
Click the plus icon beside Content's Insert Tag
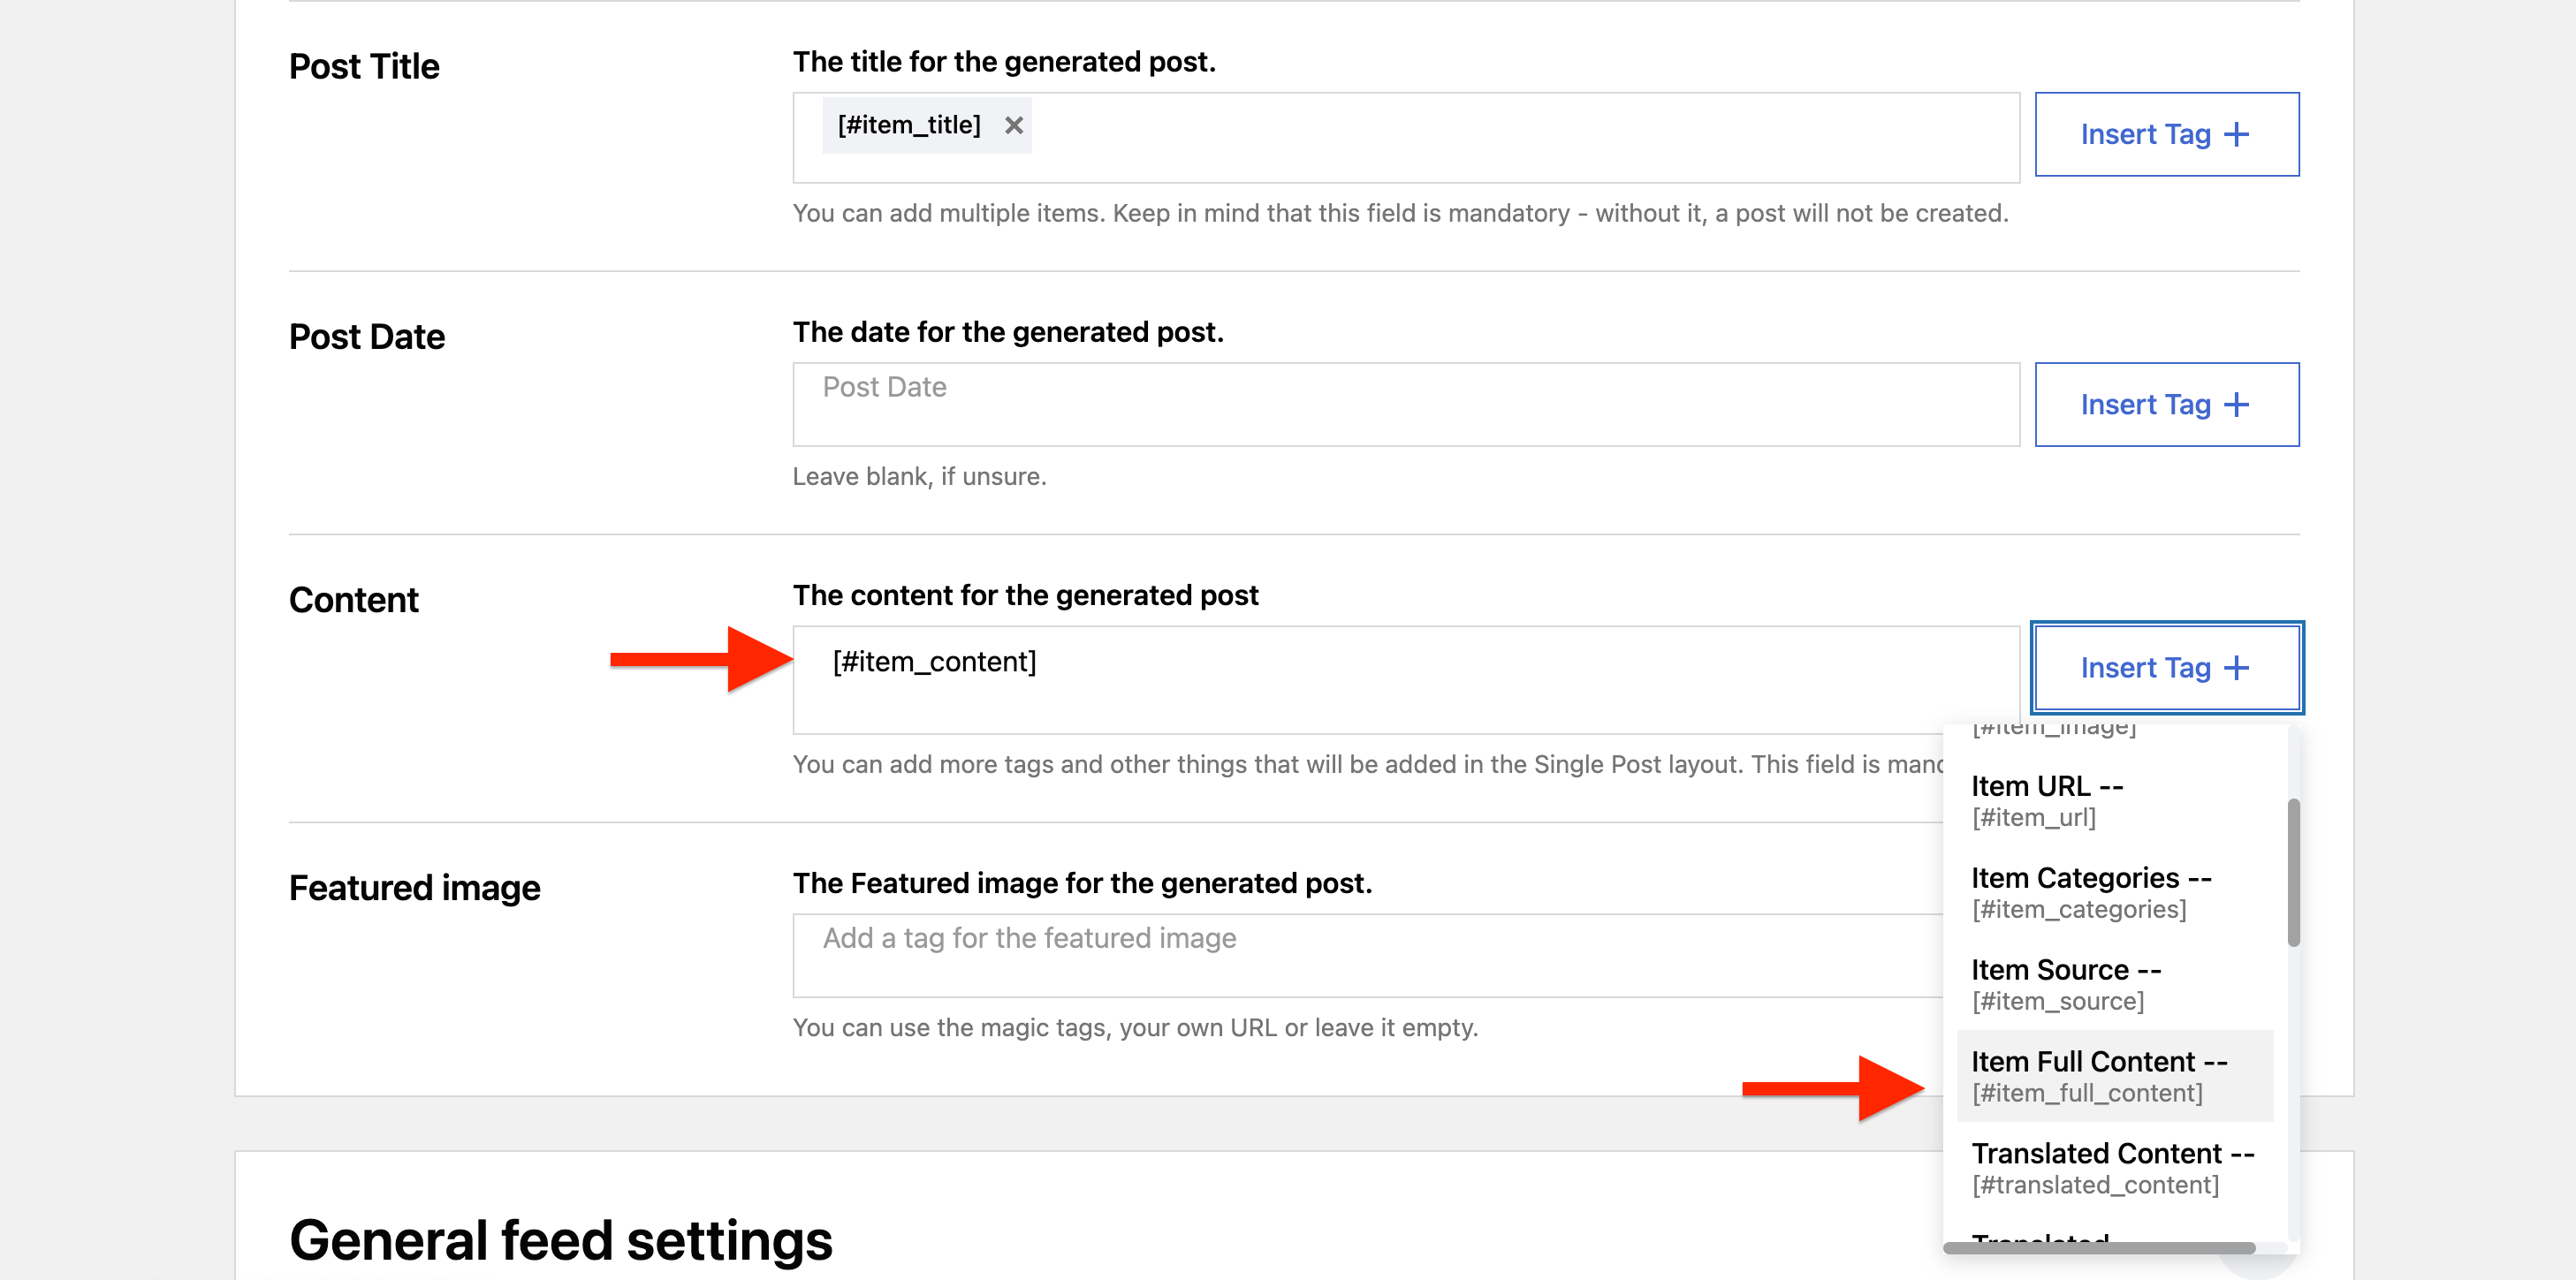click(x=2236, y=668)
